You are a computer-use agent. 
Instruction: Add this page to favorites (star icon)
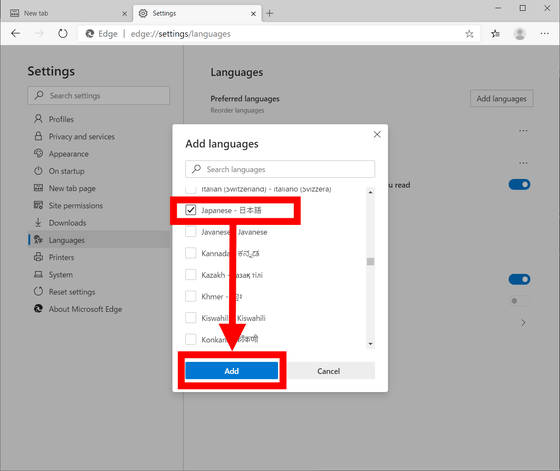pos(469,34)
